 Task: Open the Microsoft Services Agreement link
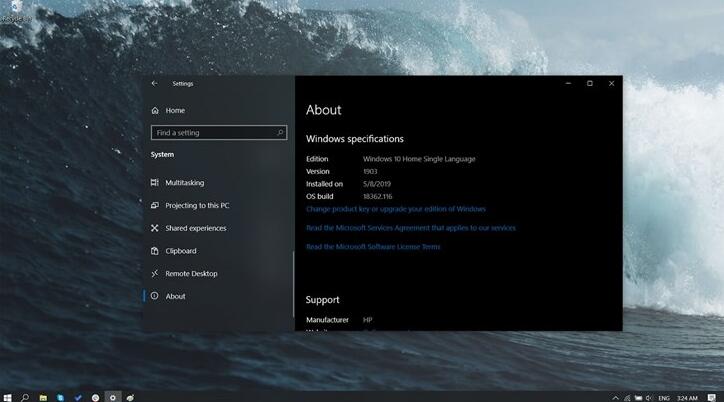tap(410, 228)
